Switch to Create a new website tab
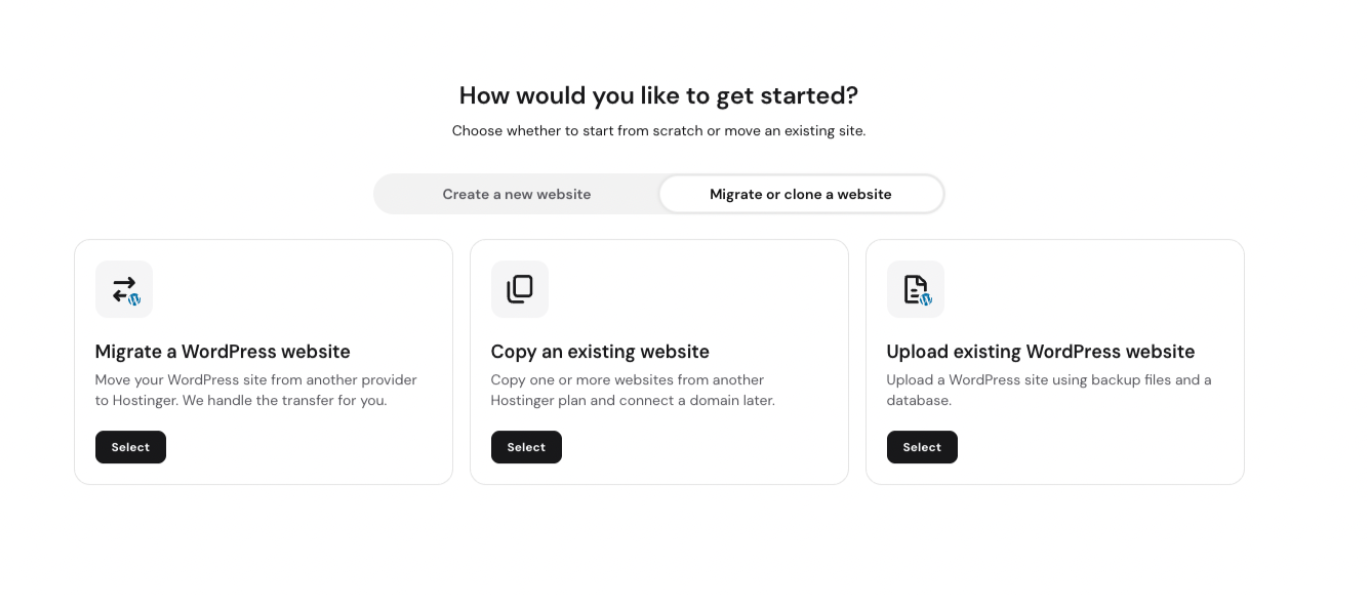Viewport: 1368px width, 595px height. 516,194
